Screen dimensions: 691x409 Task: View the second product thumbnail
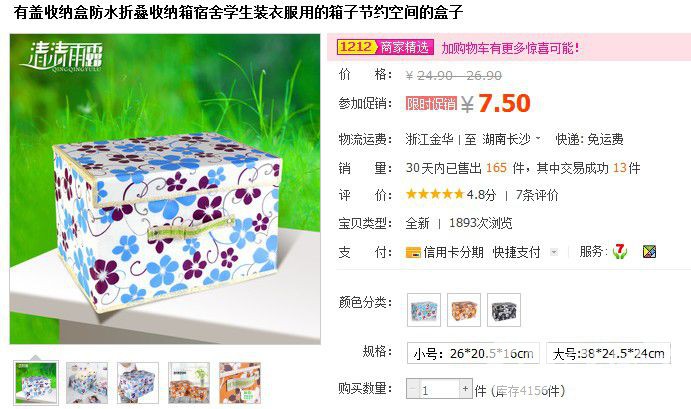pos(87,383)
